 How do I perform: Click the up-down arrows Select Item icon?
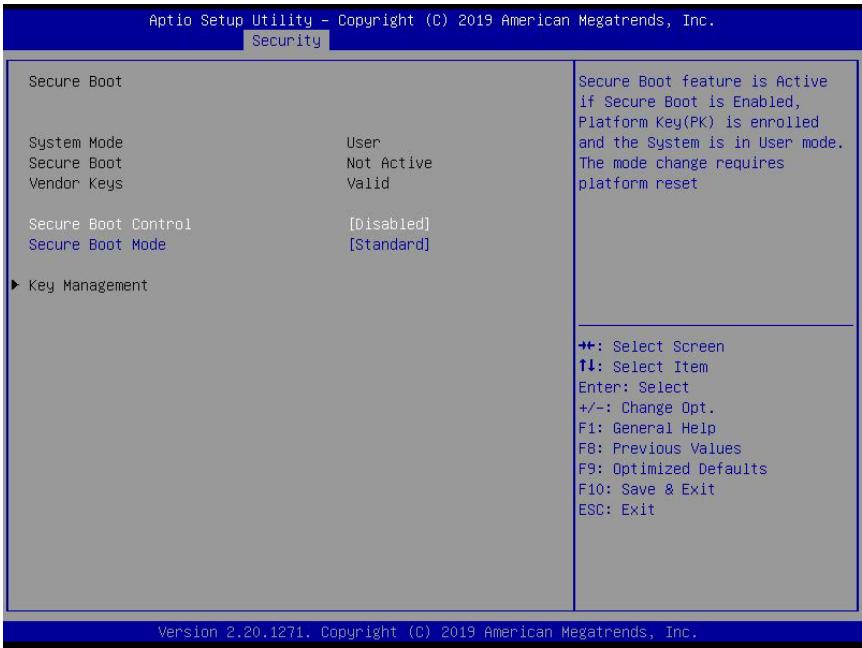tap(587, 366)
